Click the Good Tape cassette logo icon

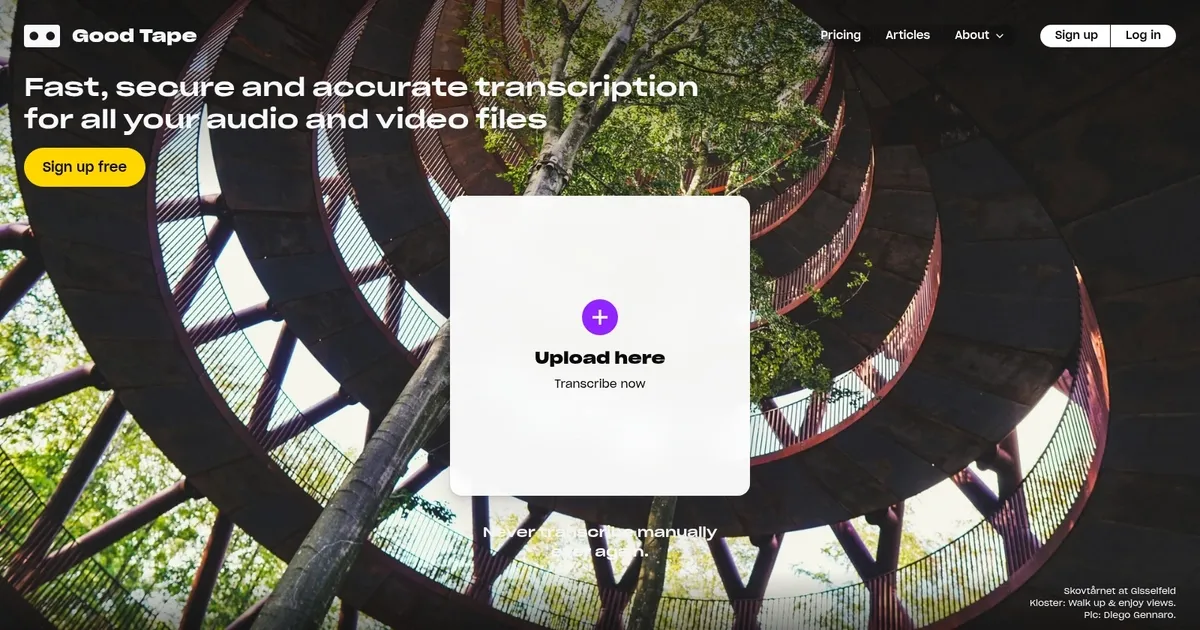coord(42,36)
